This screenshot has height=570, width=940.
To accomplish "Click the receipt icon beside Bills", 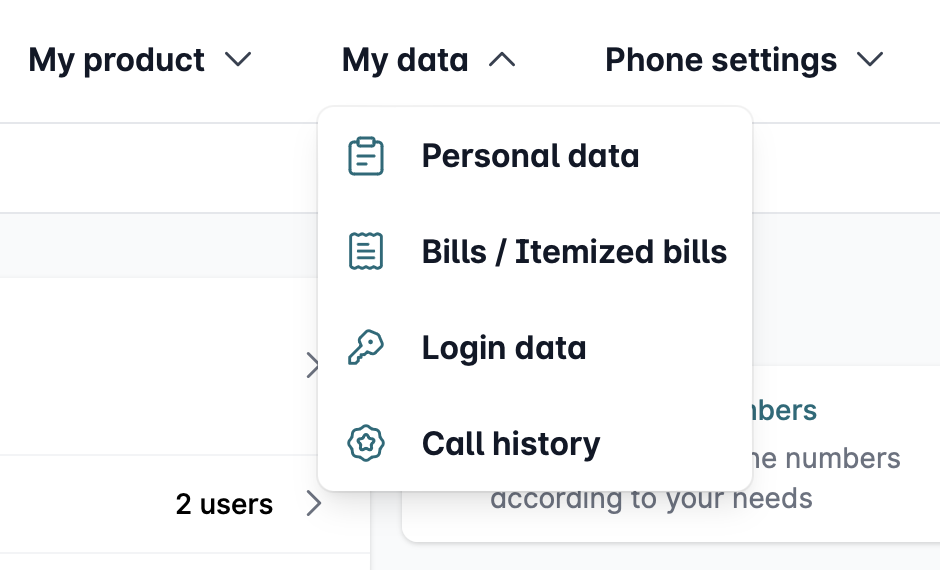I will click(x=365, y=252).
